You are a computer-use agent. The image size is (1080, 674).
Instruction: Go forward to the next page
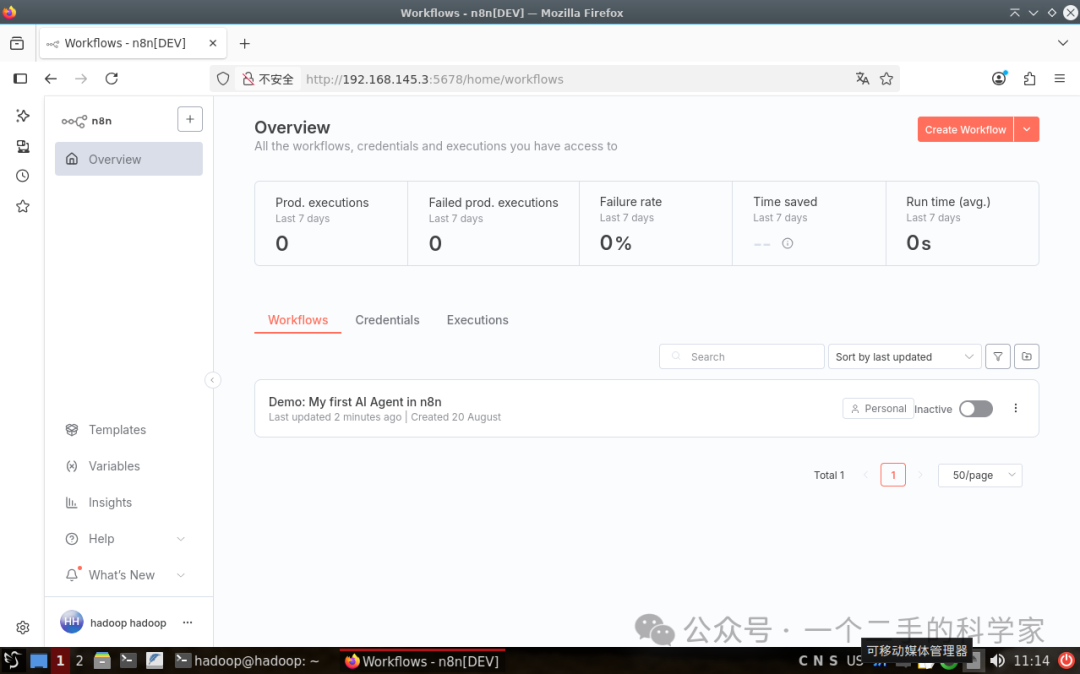coord(81,78)
